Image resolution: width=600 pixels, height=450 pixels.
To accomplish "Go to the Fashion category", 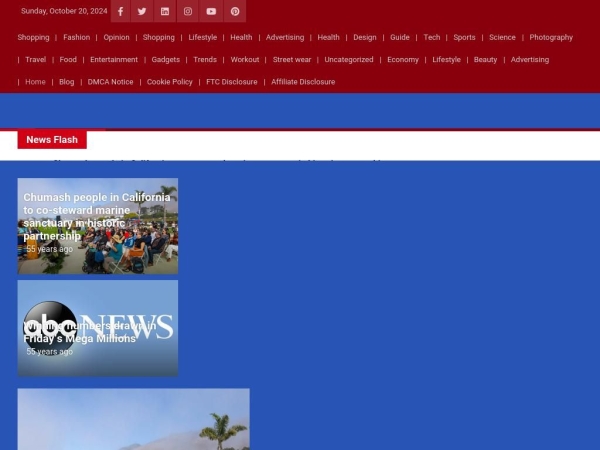I will click(x=77, y=38).
